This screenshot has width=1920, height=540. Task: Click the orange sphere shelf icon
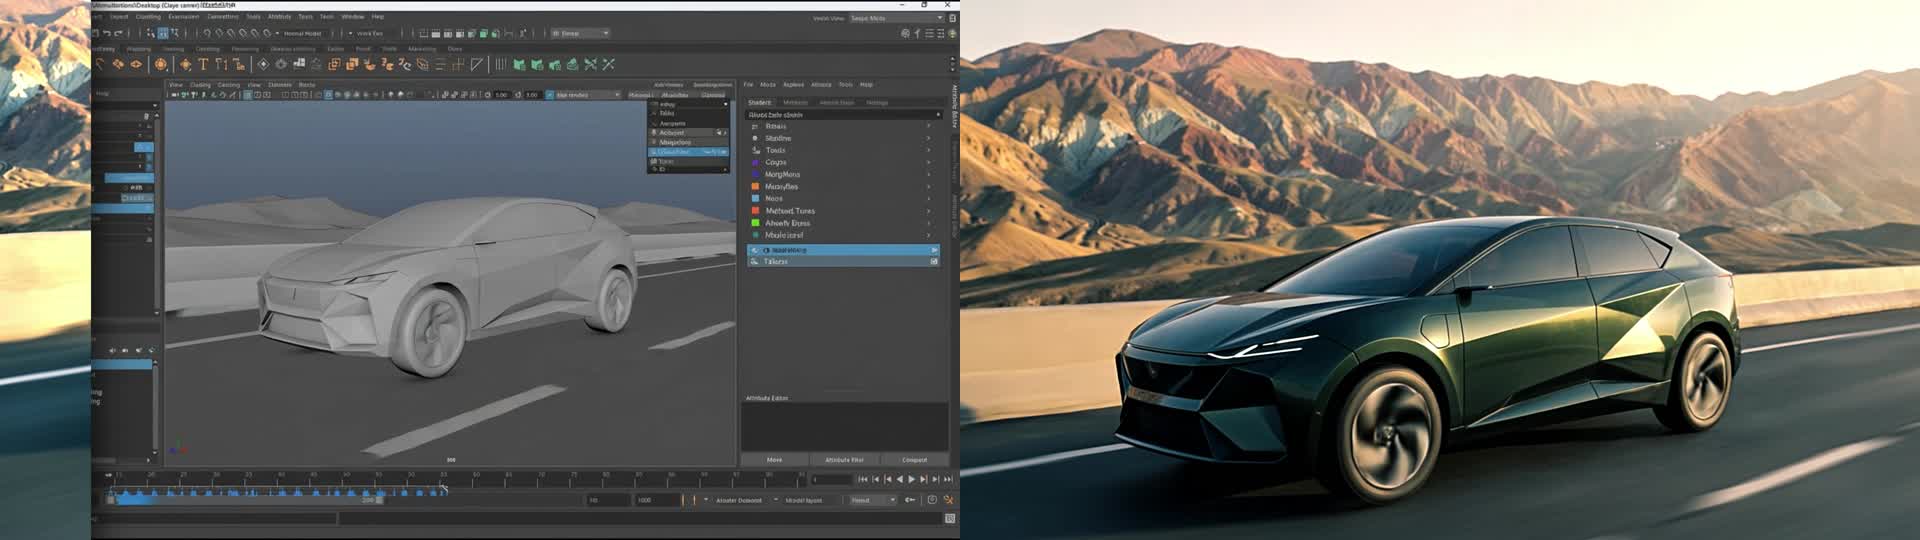coord(161,64)
